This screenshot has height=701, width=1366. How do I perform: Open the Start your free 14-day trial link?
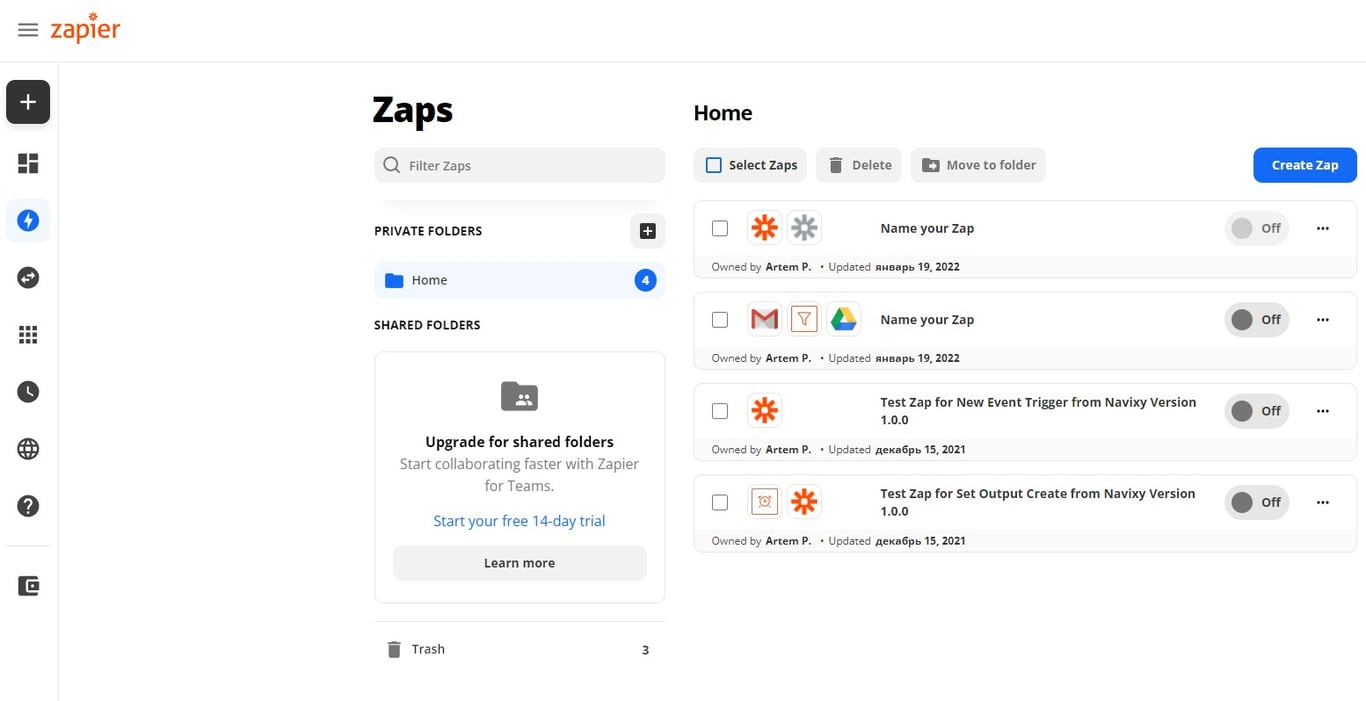[x=519, y=520]
